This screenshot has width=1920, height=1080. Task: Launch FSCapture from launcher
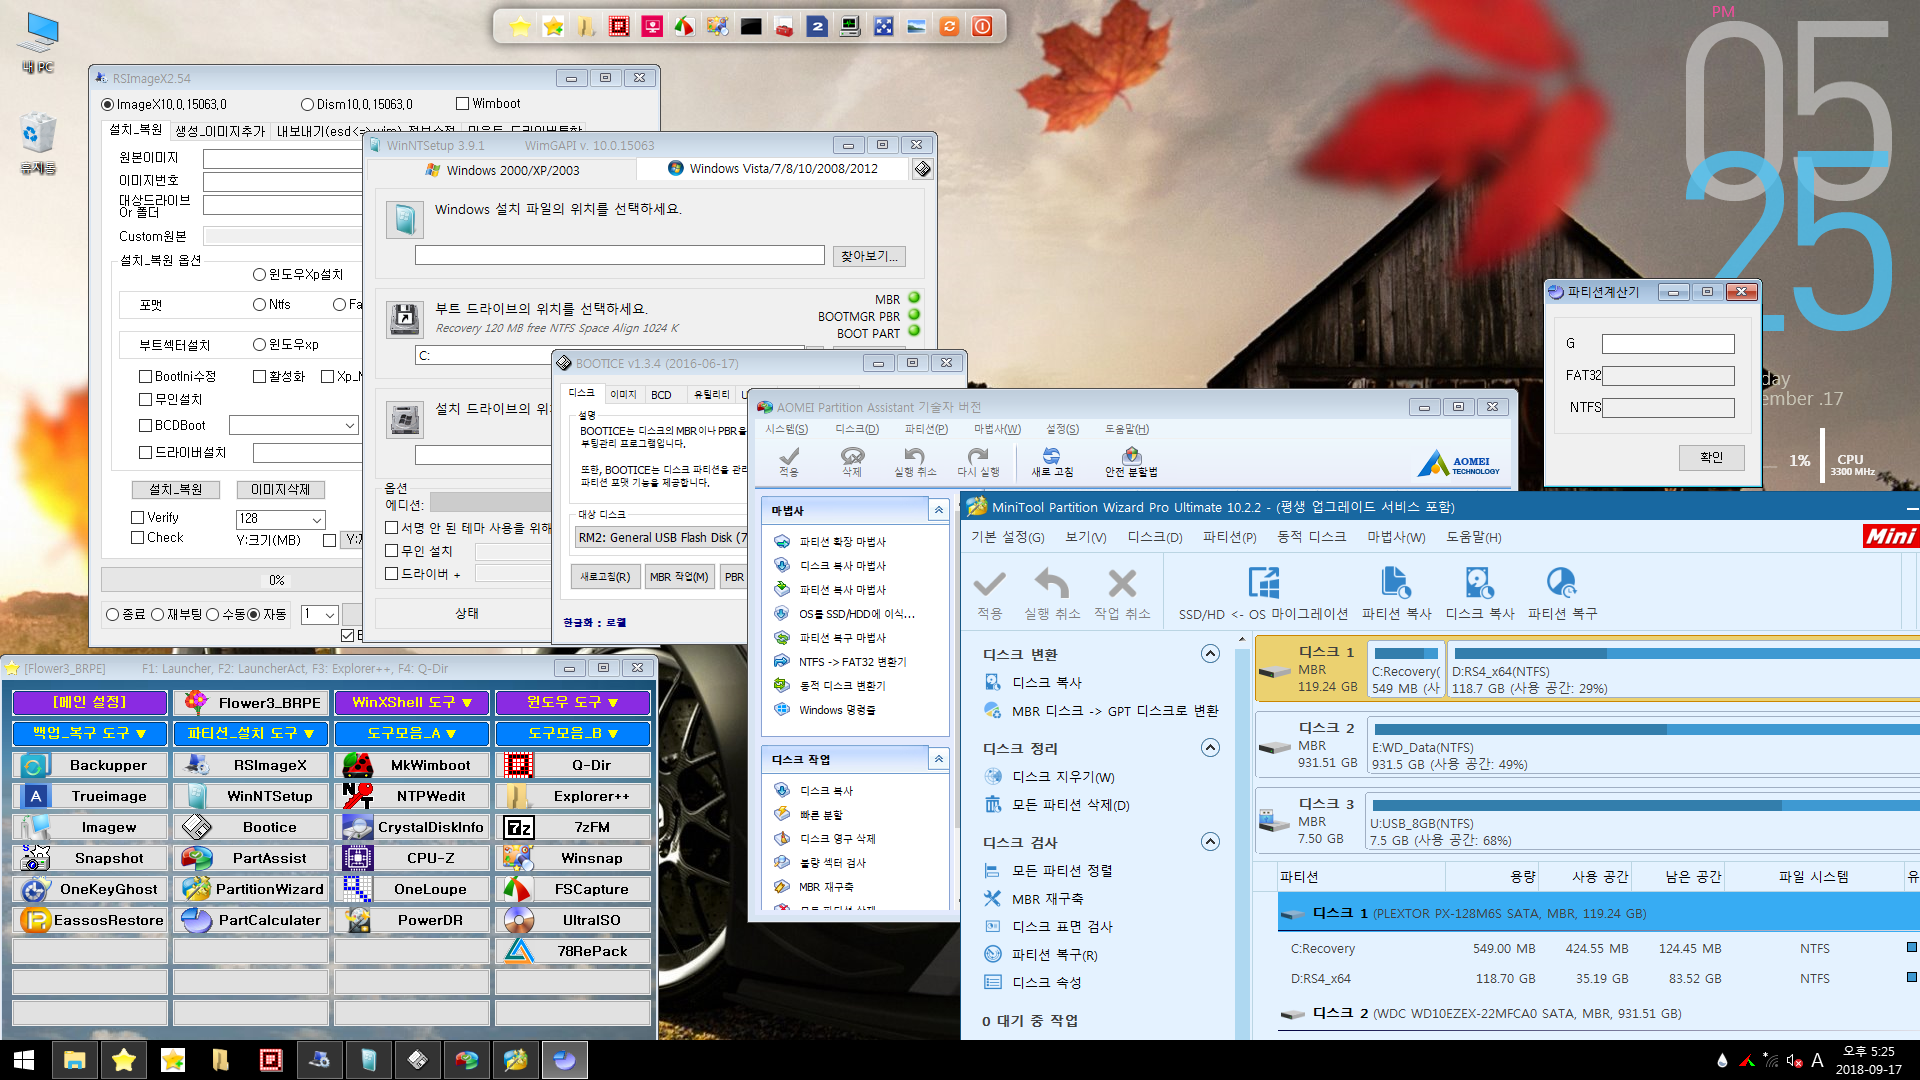coord(573,889)
